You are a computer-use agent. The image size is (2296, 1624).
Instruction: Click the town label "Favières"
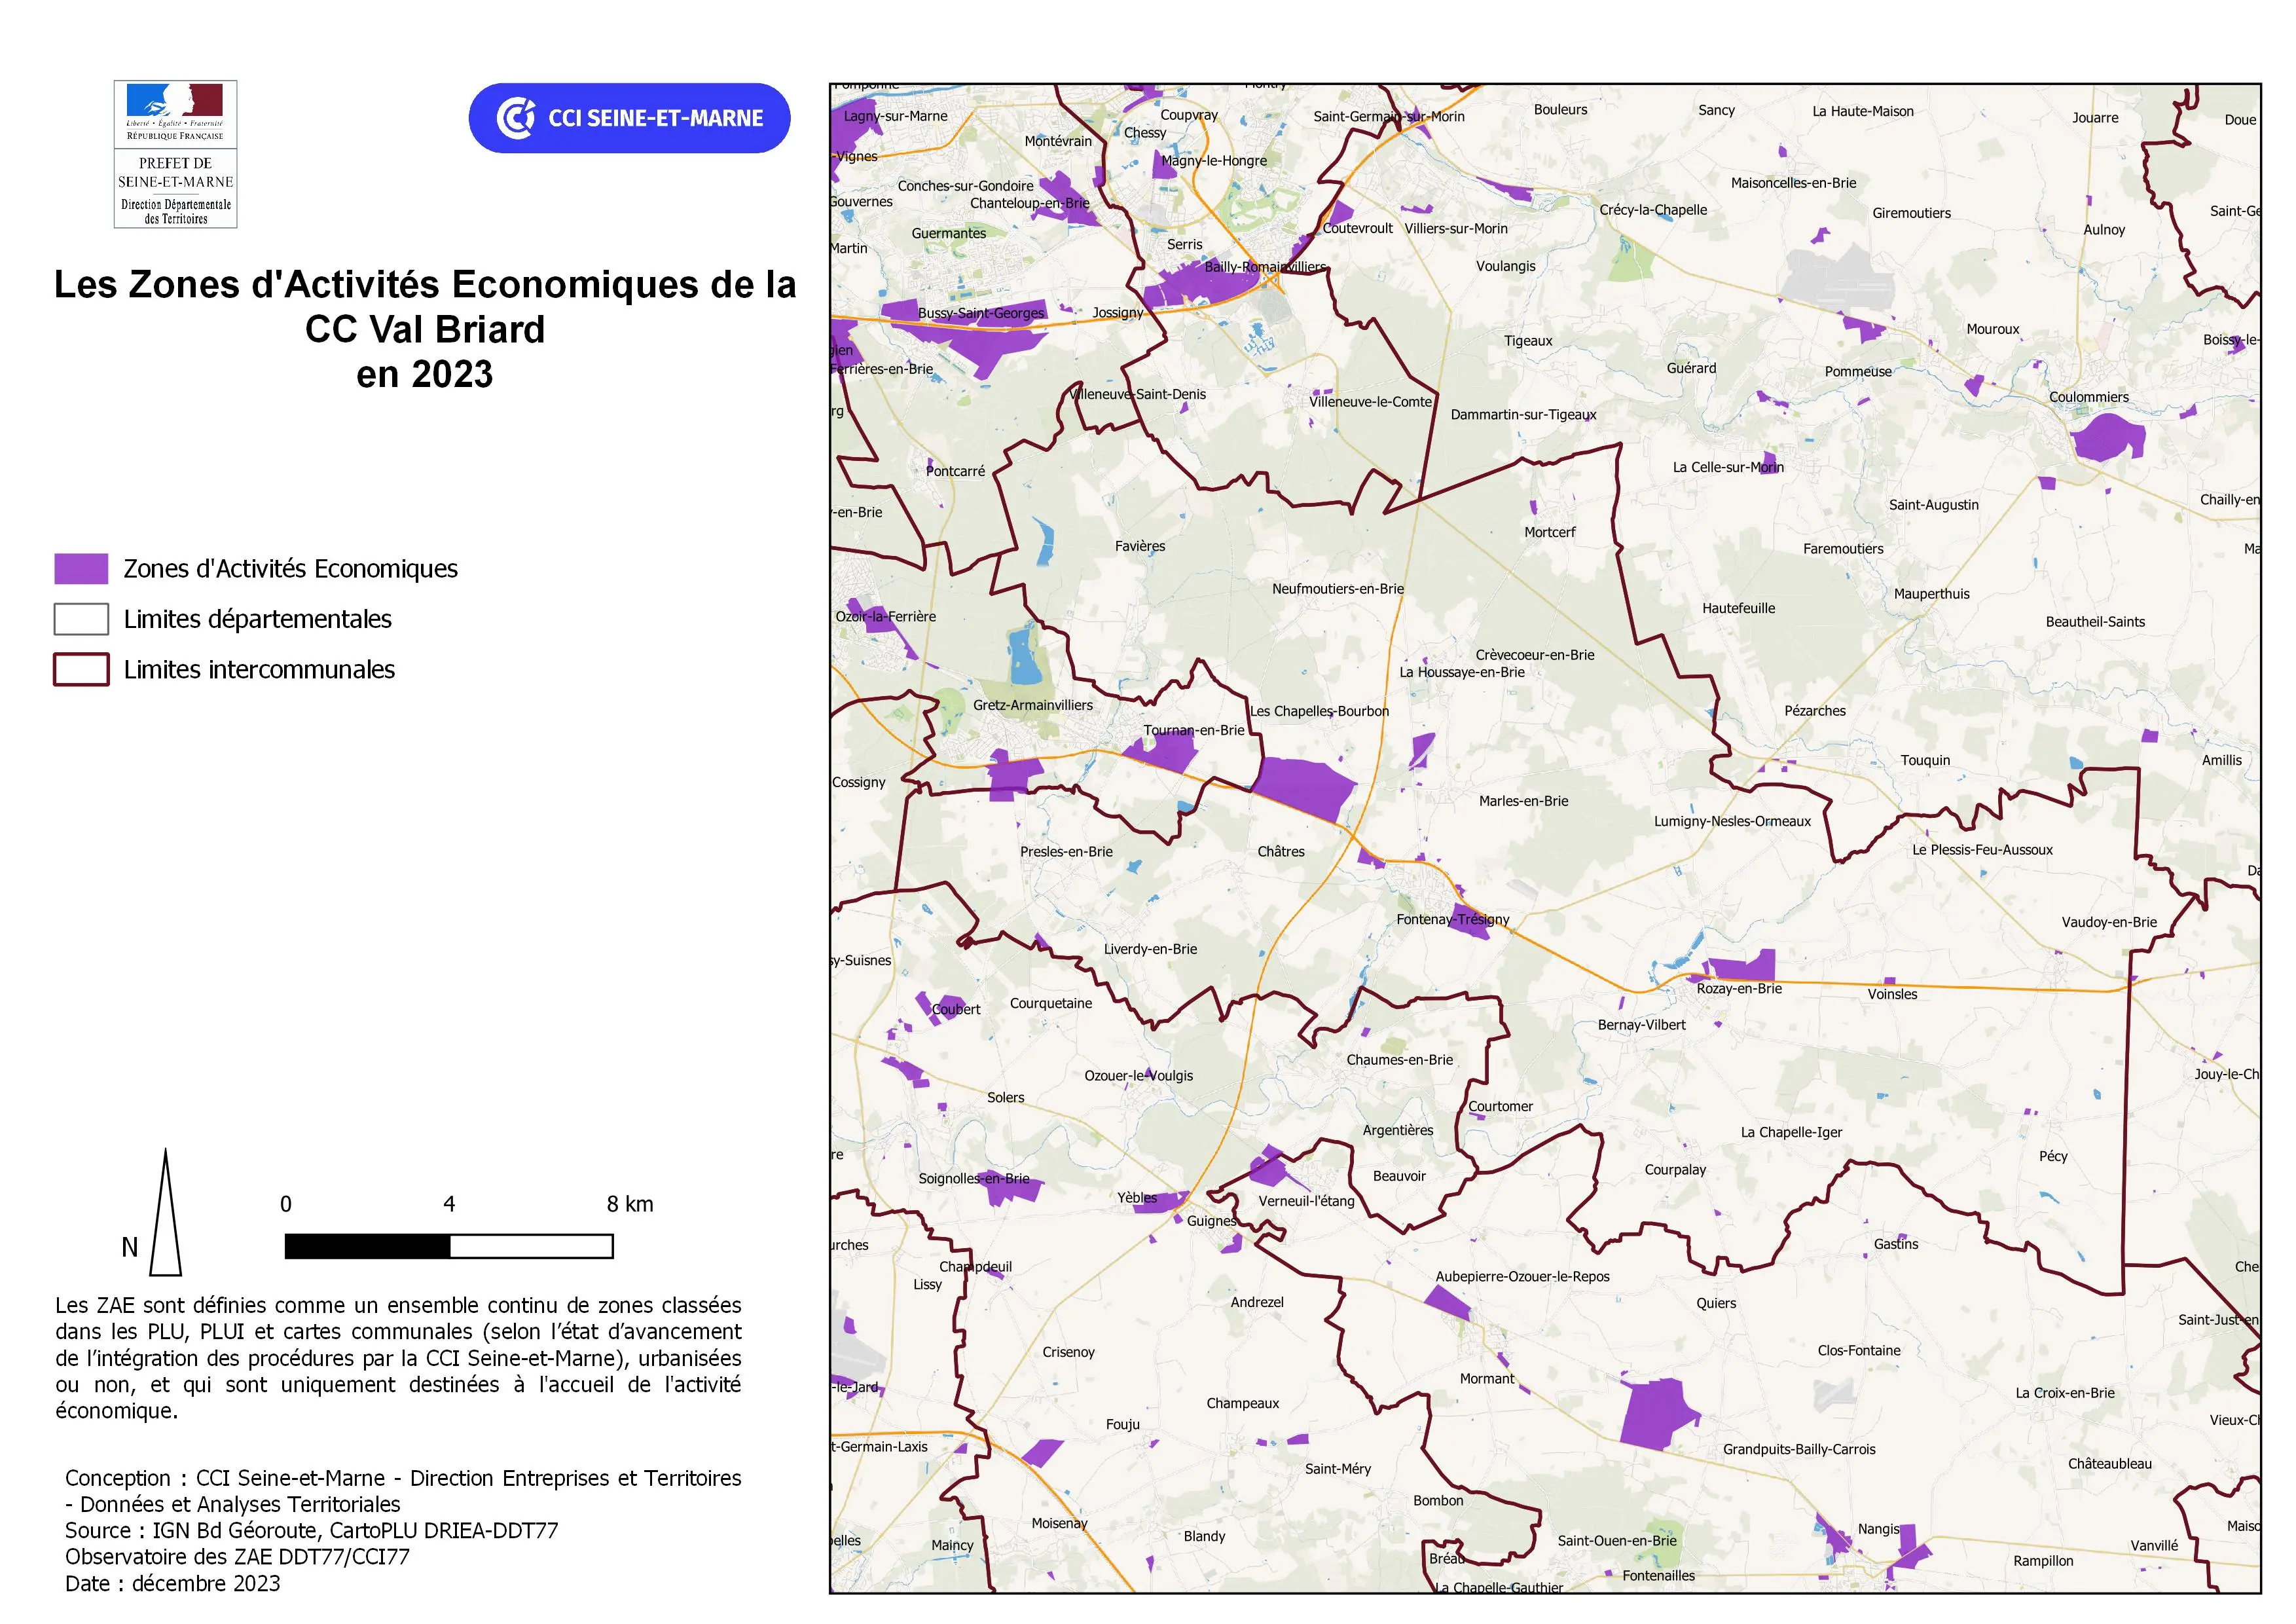(1140, 546)
